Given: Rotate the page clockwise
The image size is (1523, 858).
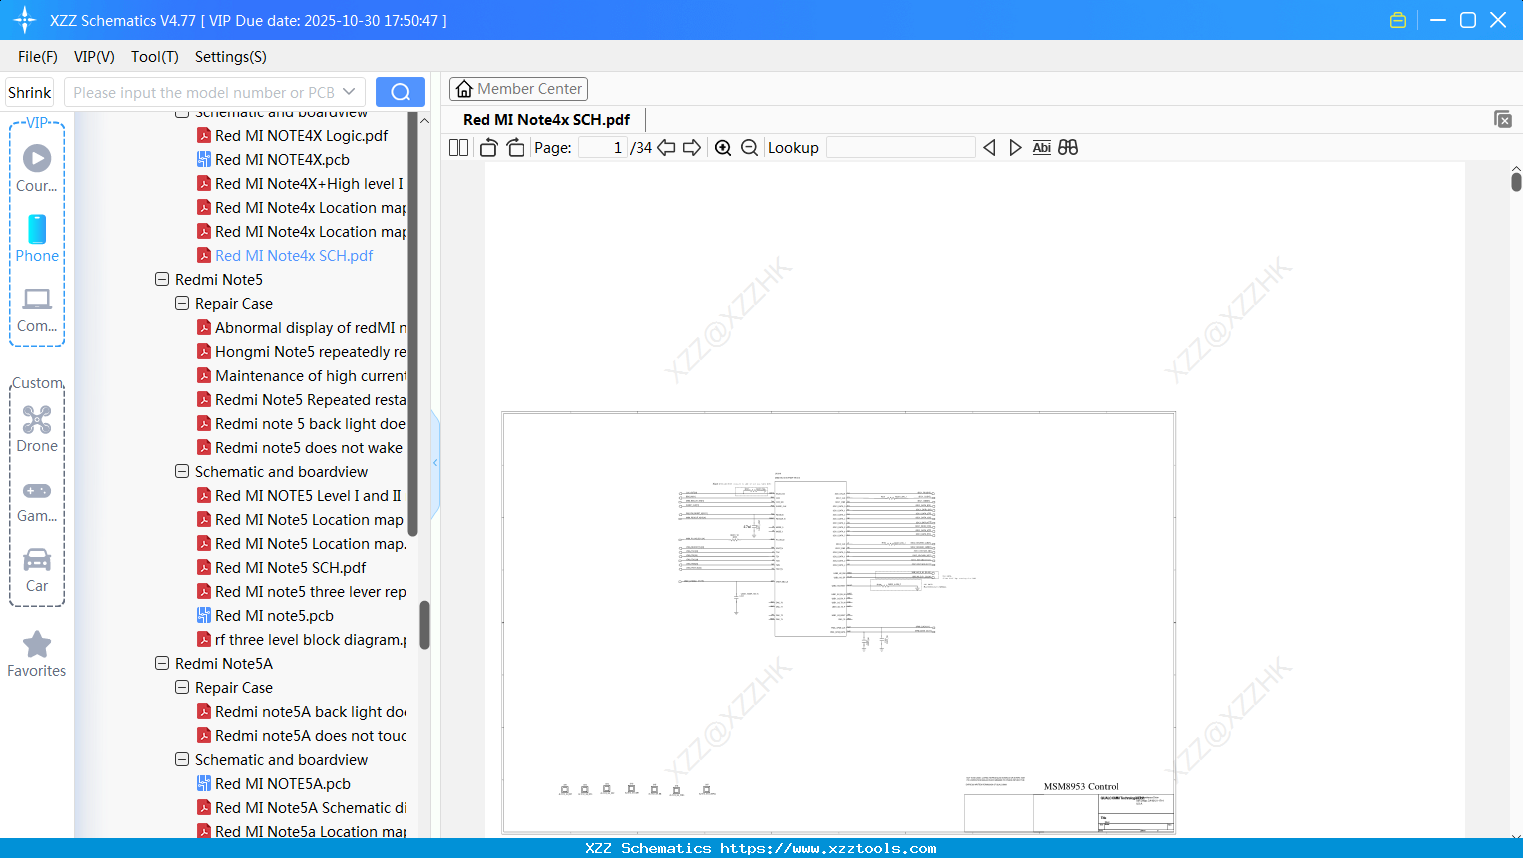Looking at the screenshot, I should click(516, 148).
